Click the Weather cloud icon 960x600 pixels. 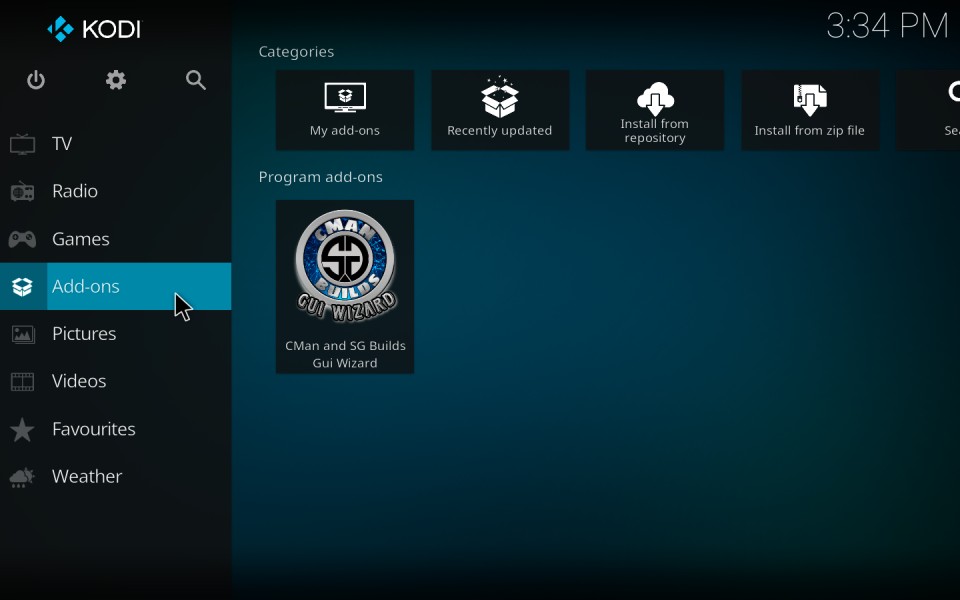(x=23, y=477)
